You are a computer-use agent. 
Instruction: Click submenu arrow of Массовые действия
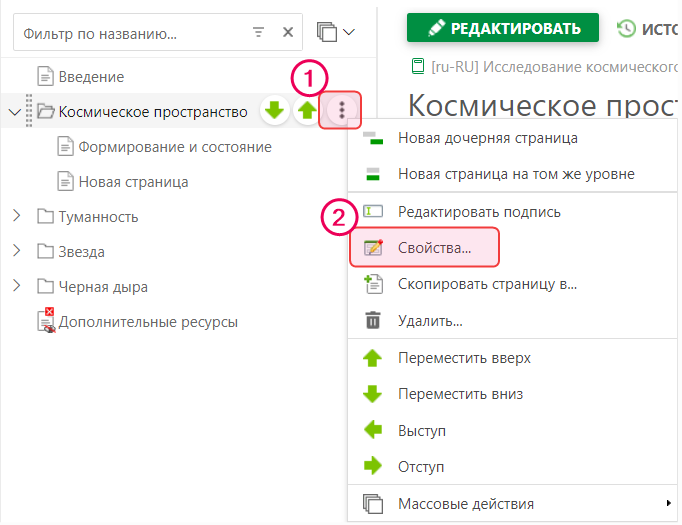click(x=669, y=503)
